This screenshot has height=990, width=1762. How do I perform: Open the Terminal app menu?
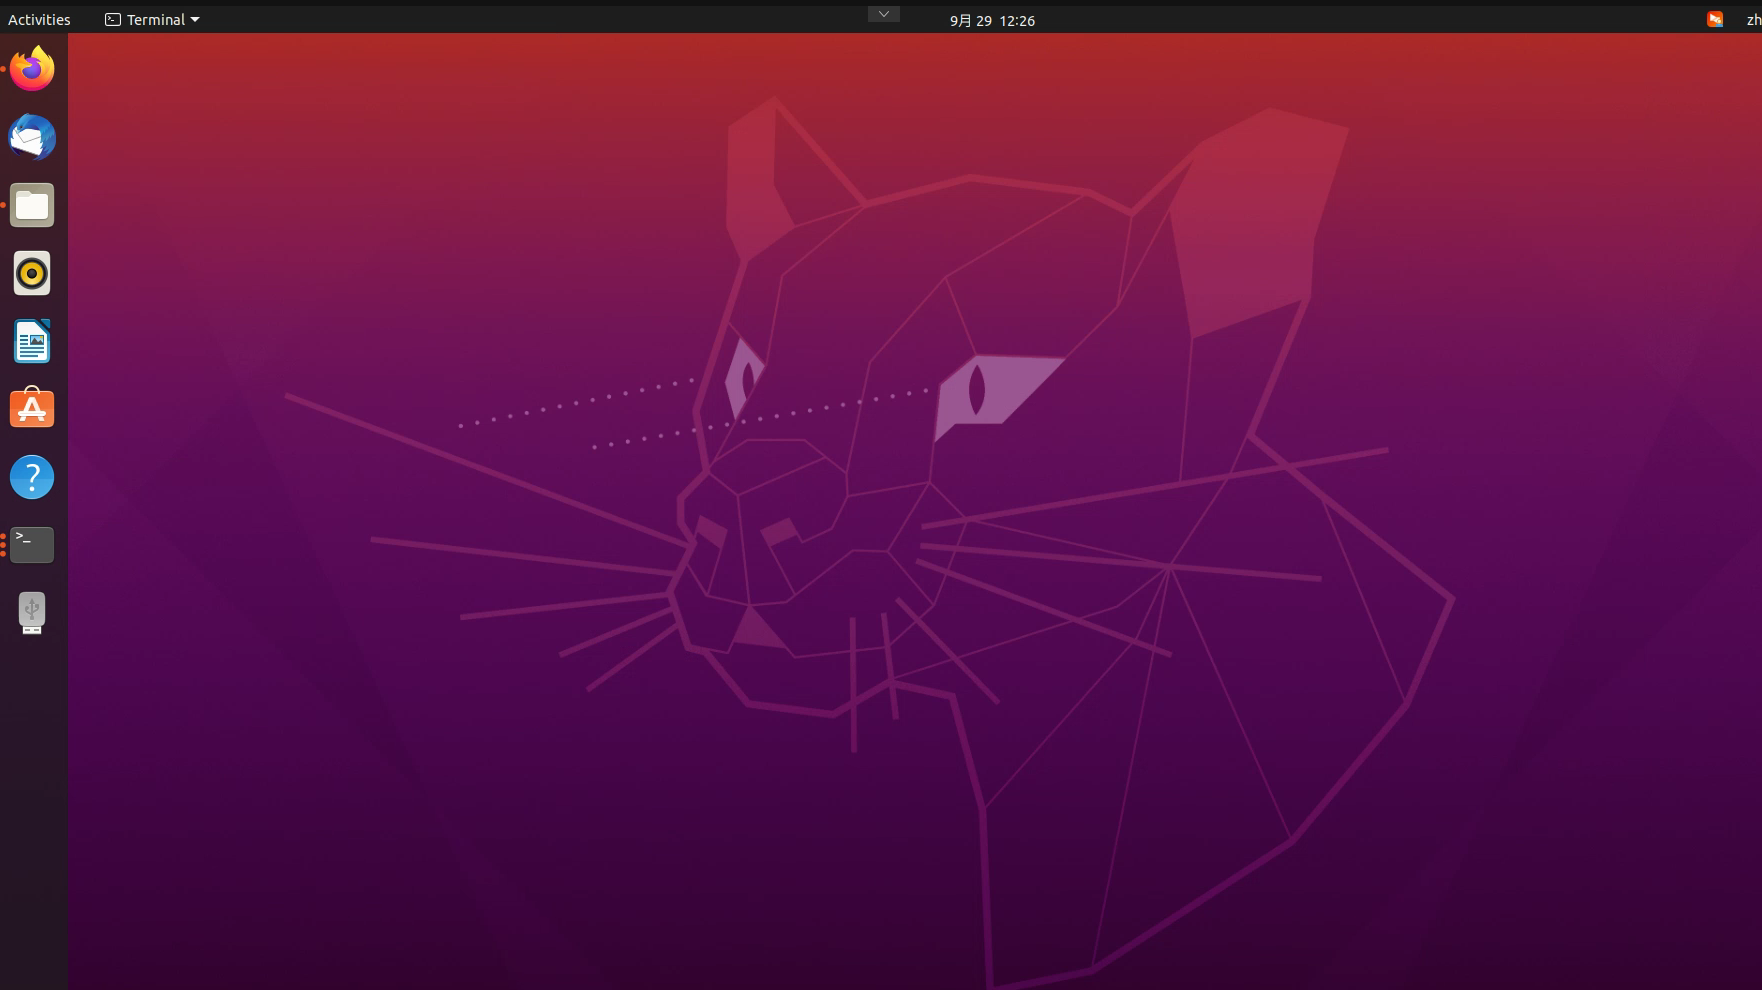pyautogui.click(x=152, y=19)
